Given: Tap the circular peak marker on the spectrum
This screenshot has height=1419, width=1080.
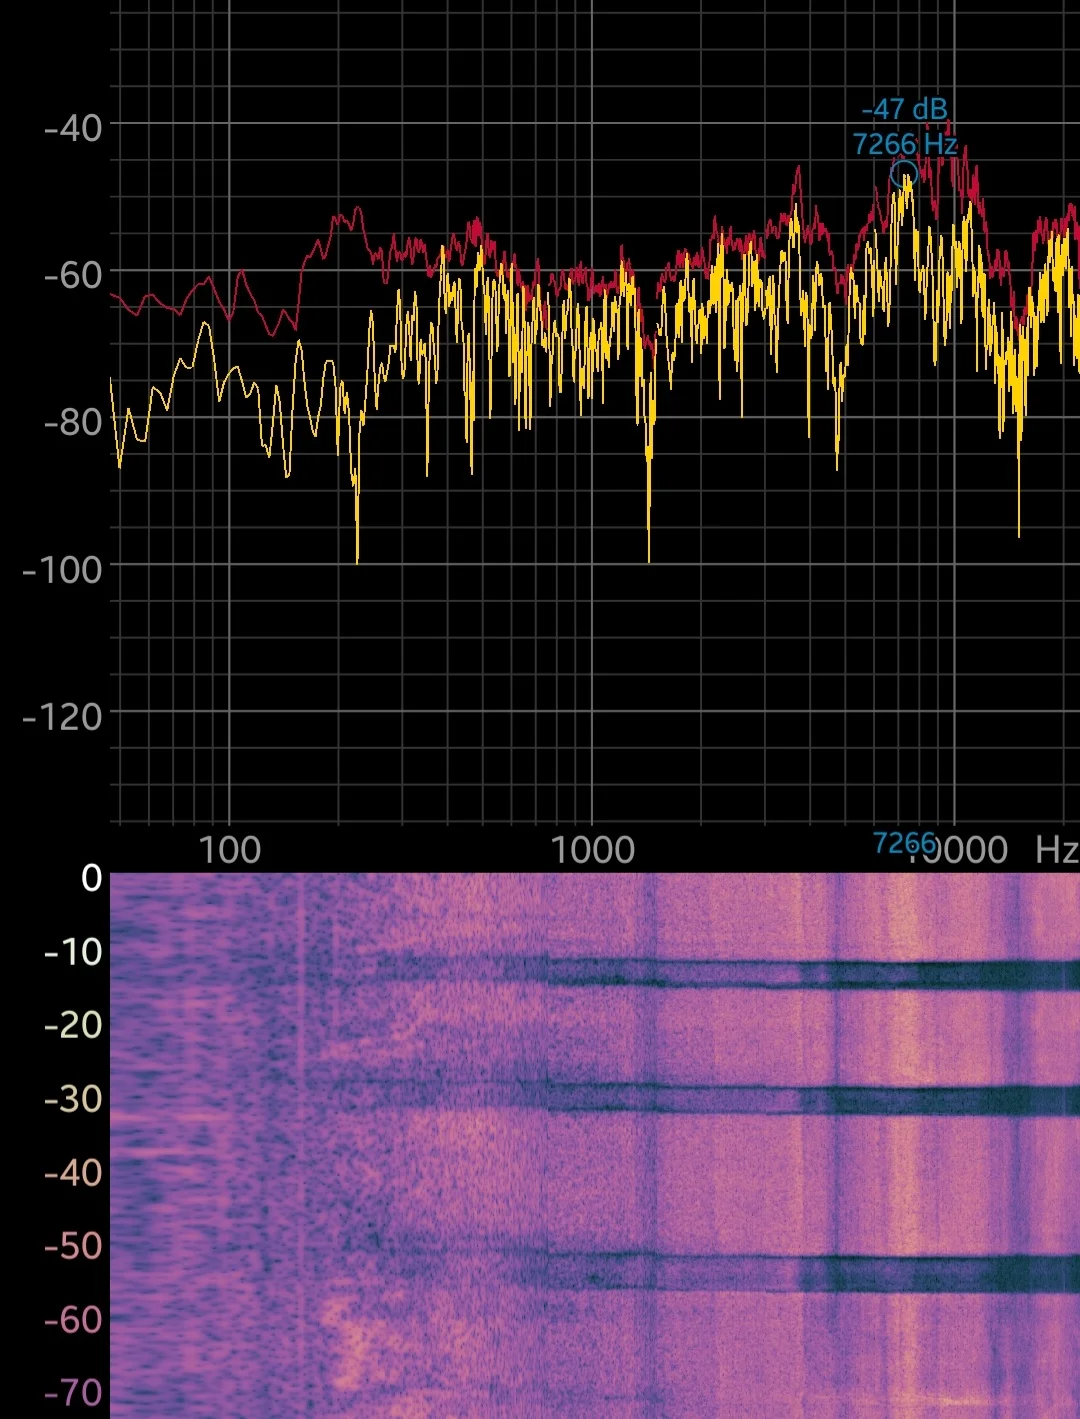Looking at the screenshot, I should [904, 174].
